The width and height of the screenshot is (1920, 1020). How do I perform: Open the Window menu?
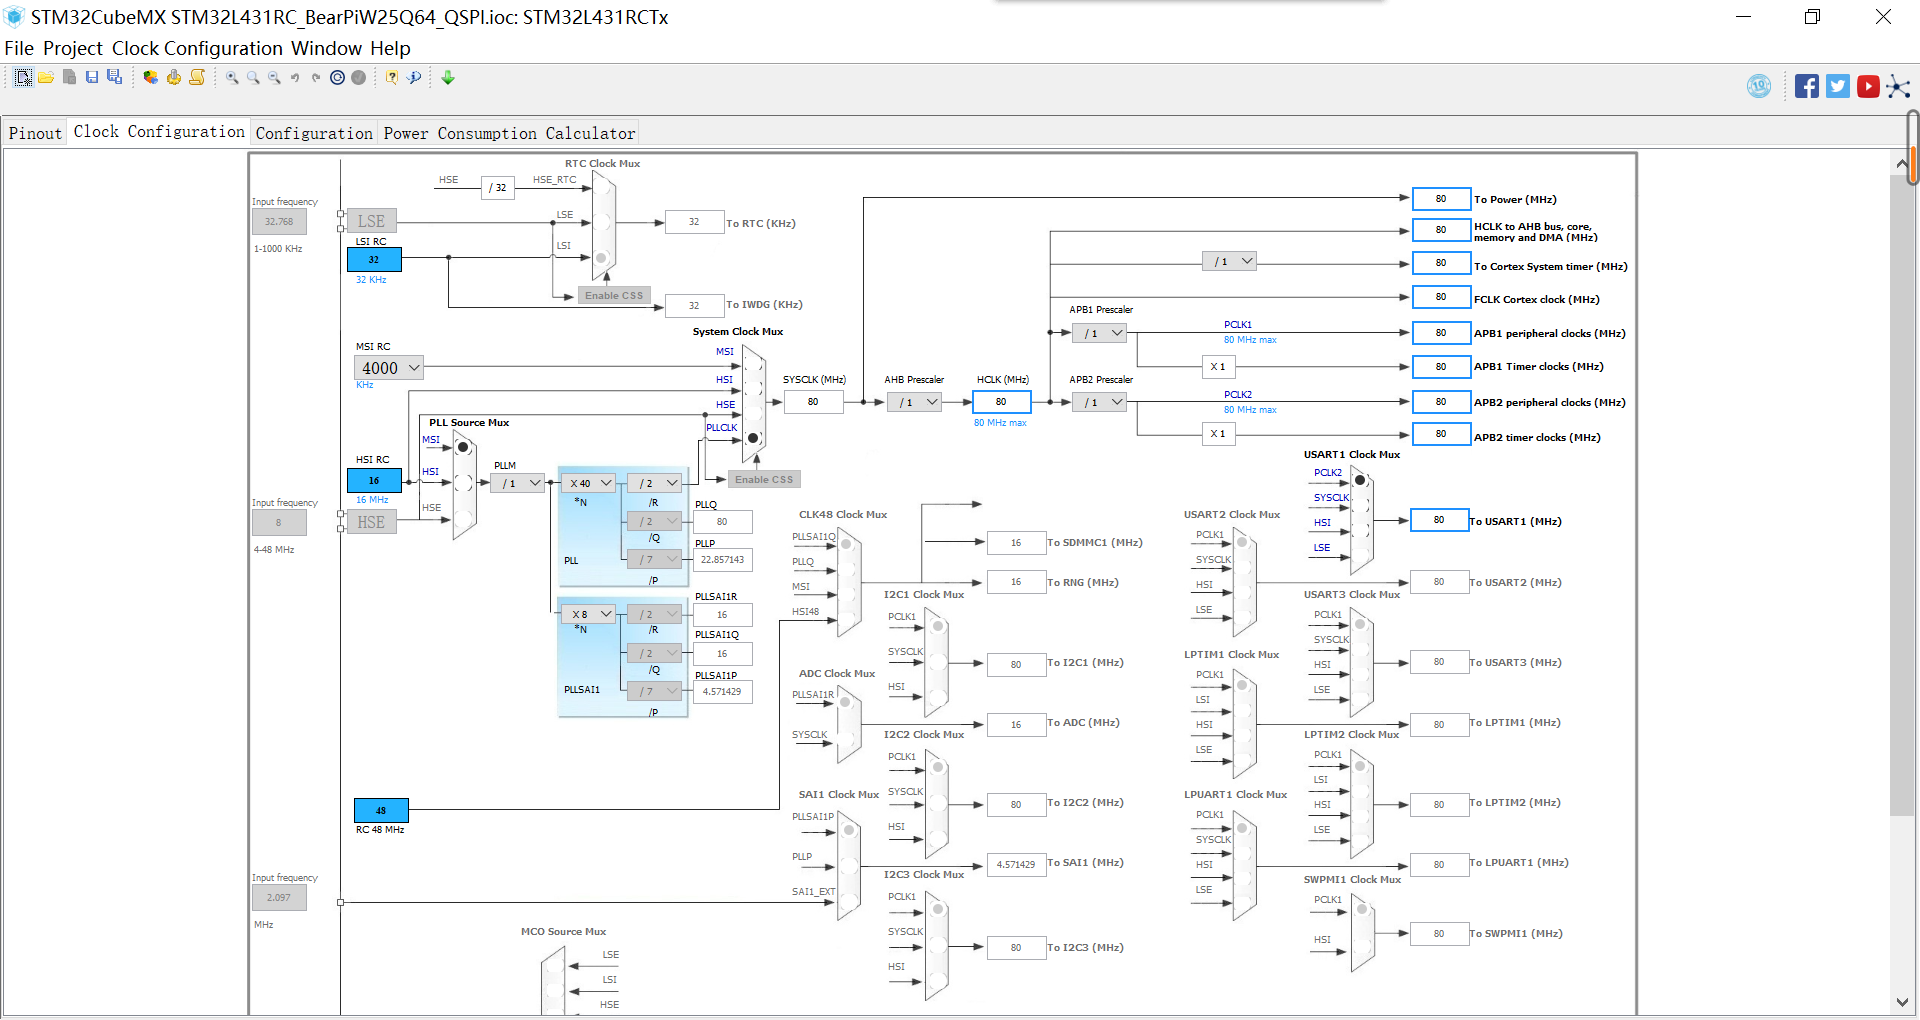(x=327, y=48)
